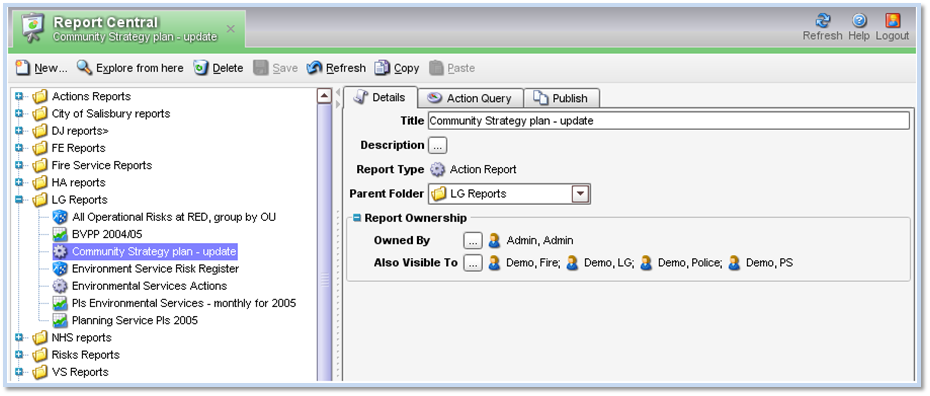Expand the VS Reports folder
930x396 pixels.
19,372
